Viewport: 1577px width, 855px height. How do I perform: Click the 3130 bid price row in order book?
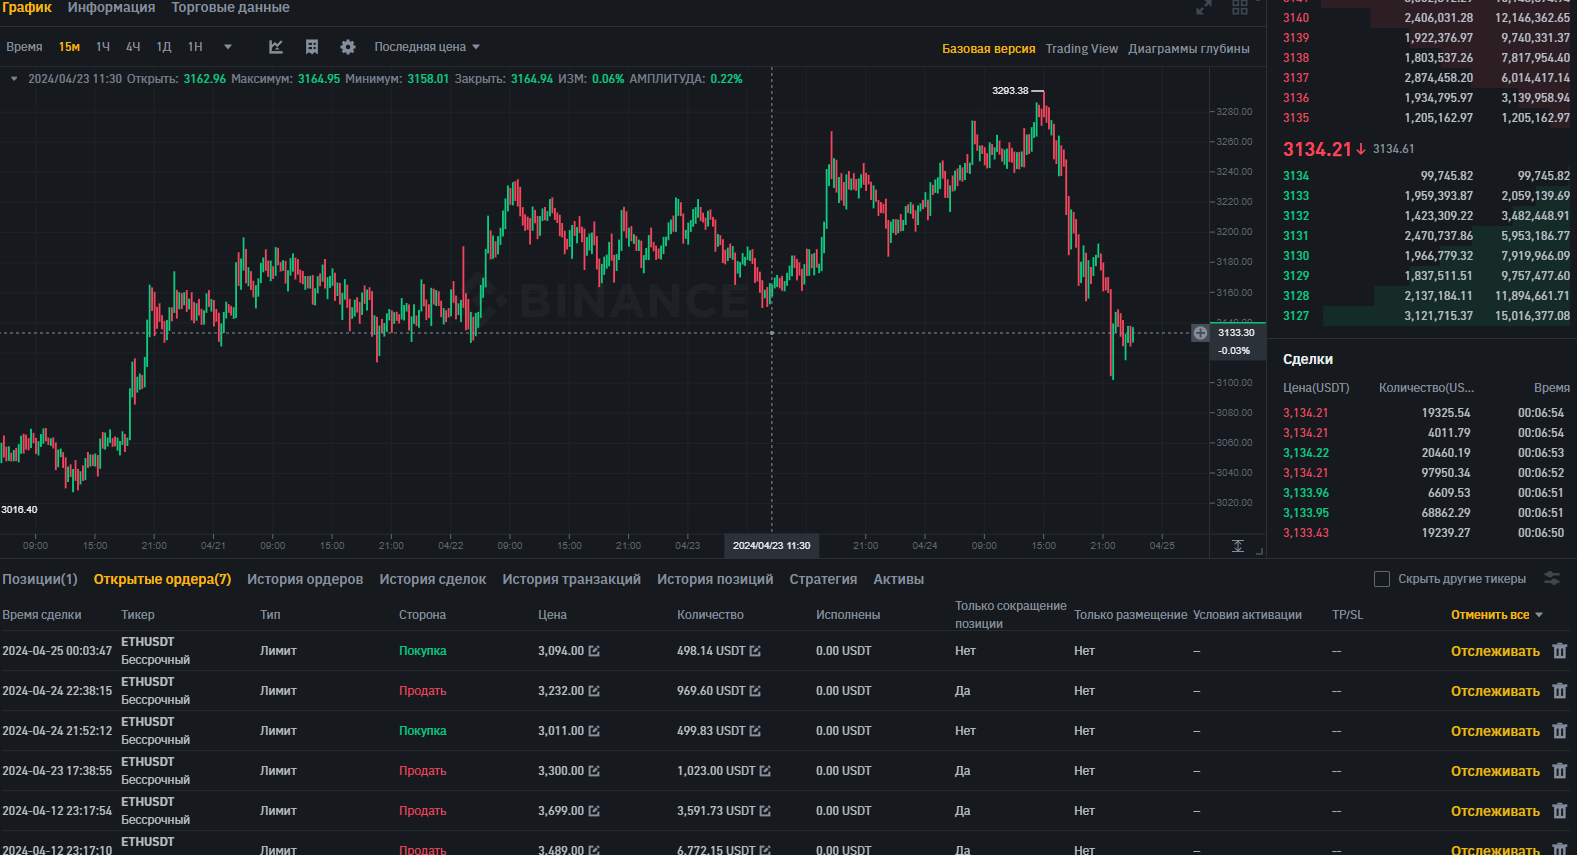(1296, 256)
